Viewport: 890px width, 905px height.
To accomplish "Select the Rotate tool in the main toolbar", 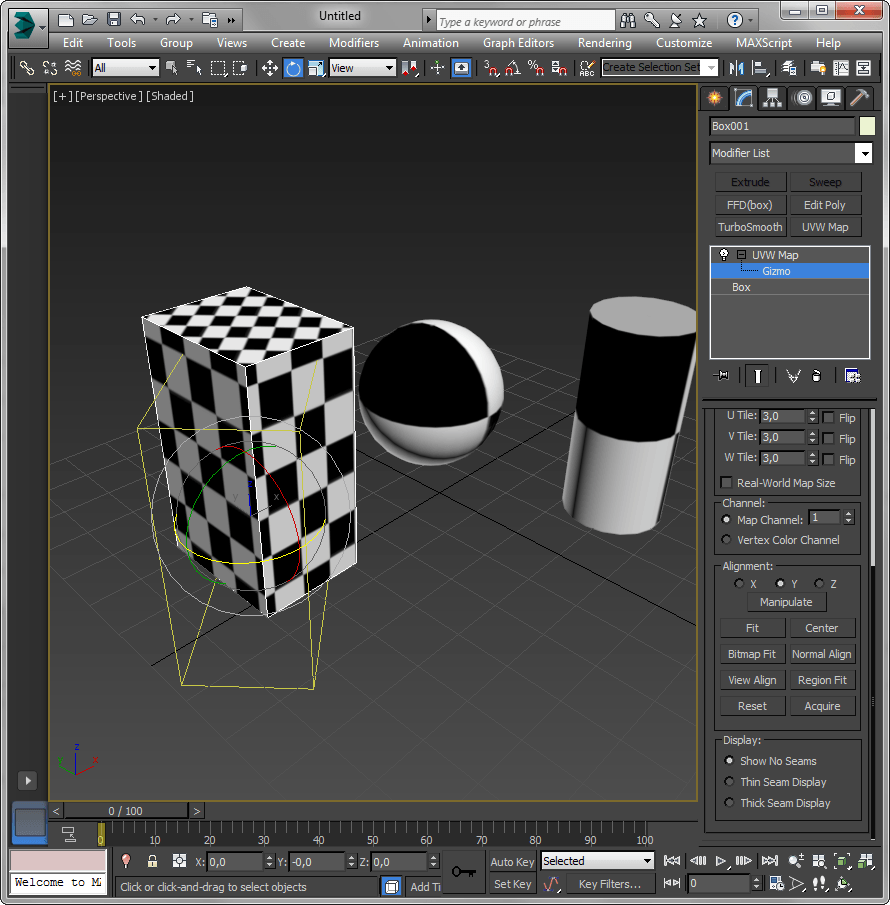I will point(293,68).
